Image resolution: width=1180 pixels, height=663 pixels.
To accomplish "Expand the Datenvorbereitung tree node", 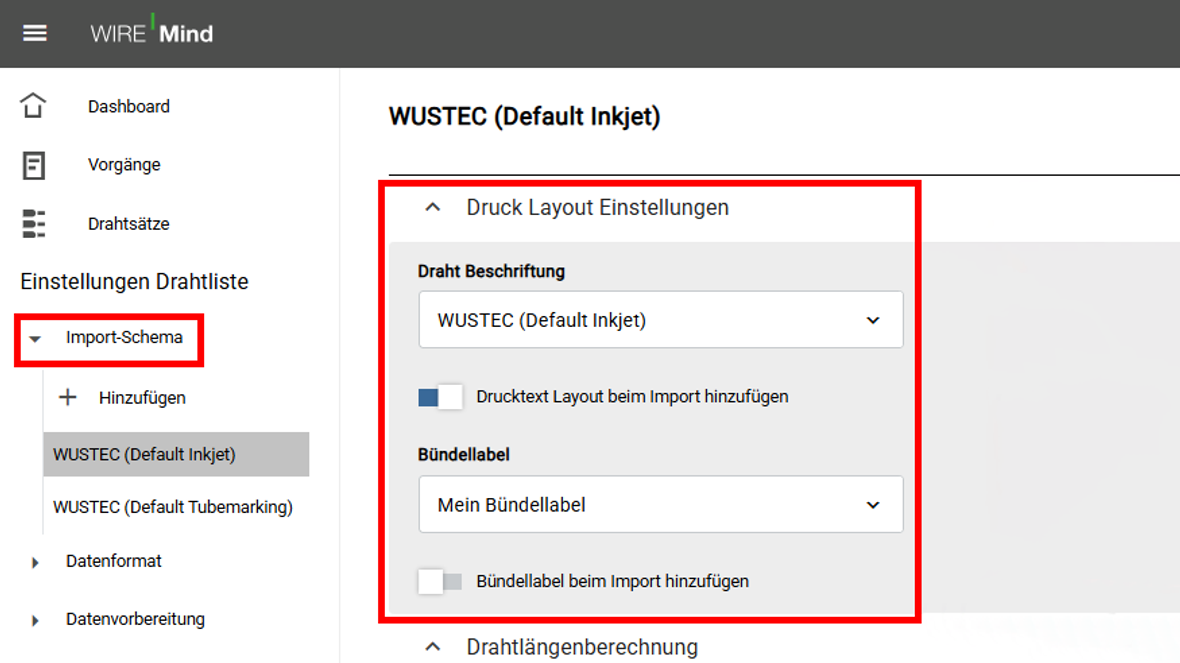I will coord(35,620).
